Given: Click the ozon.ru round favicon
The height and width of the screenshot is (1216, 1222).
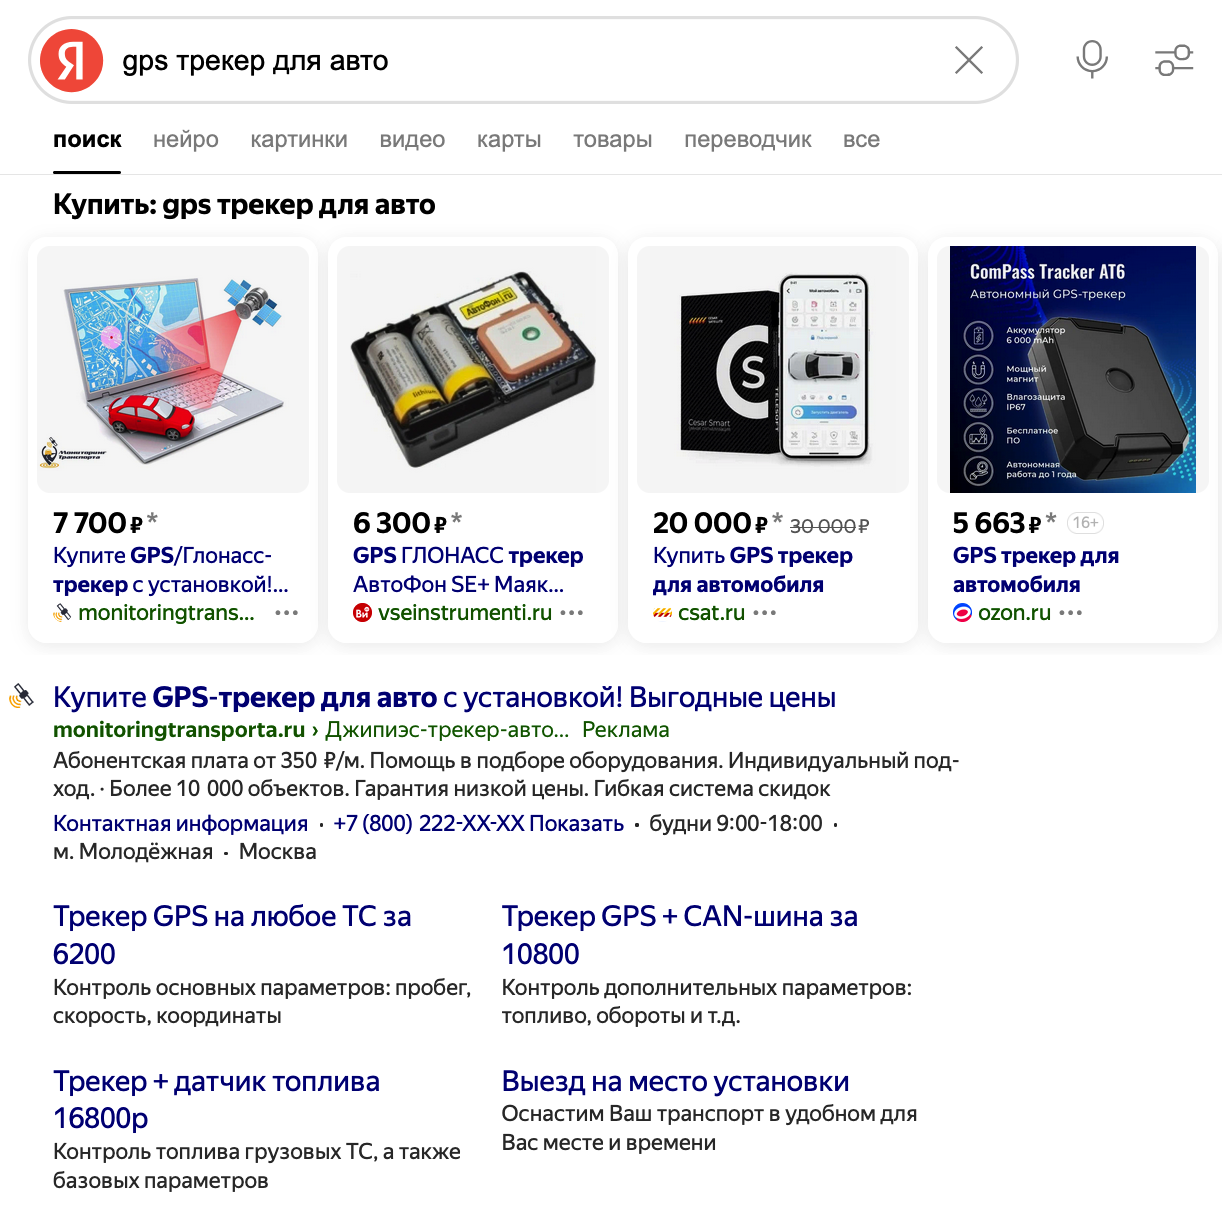Looking at the screenshot, I should (962, 613).
